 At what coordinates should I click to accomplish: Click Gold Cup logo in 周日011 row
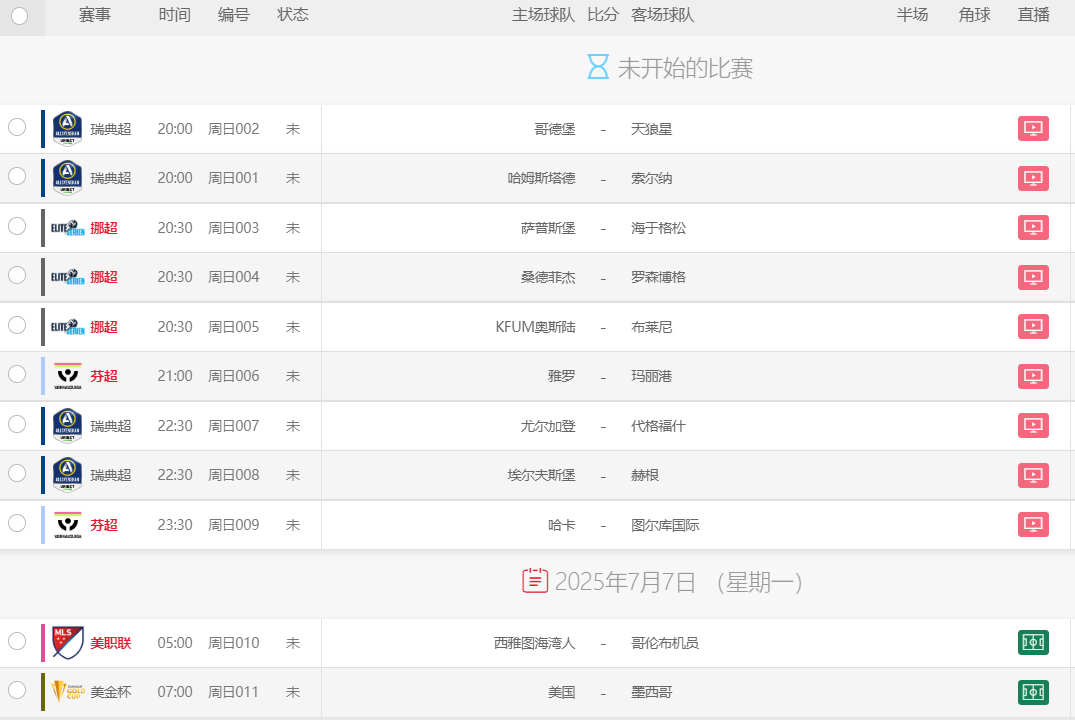tap(68, 691)
